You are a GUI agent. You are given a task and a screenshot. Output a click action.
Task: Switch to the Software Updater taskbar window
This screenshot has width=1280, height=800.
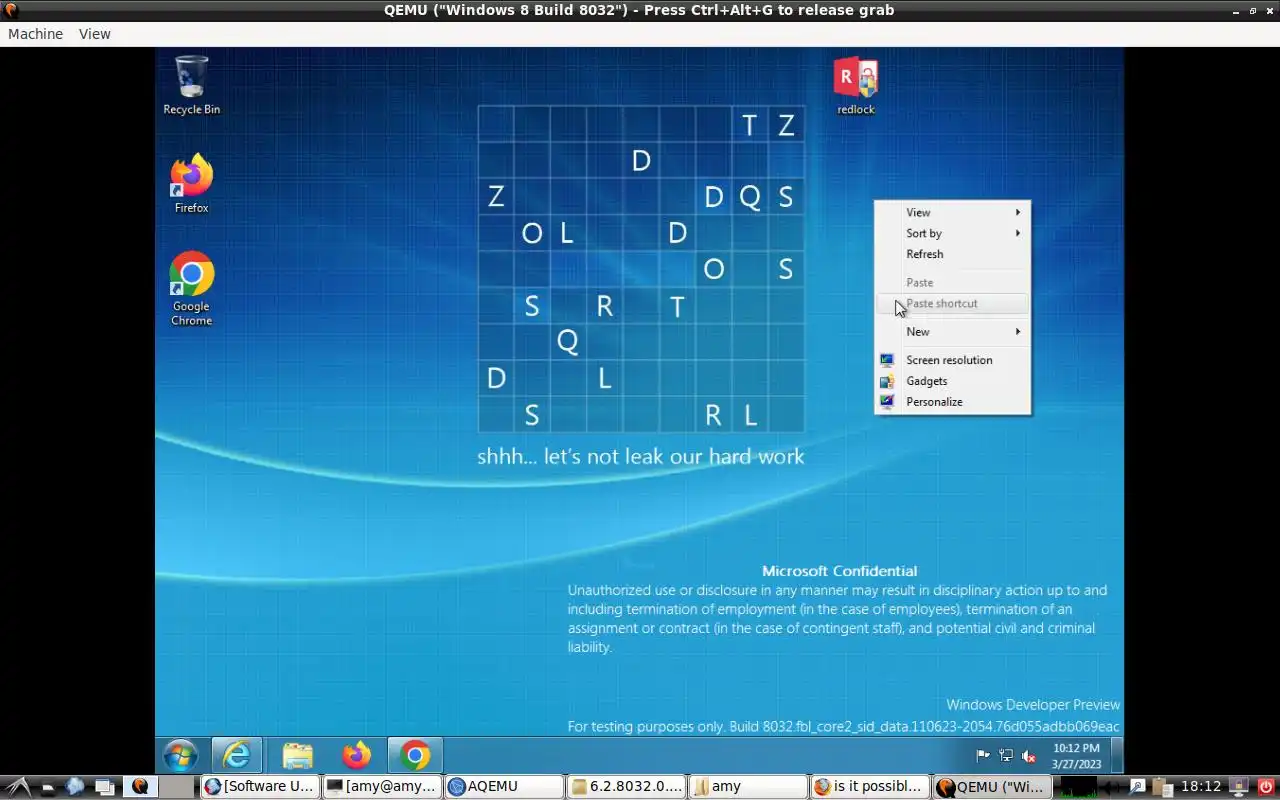[260, 787]
